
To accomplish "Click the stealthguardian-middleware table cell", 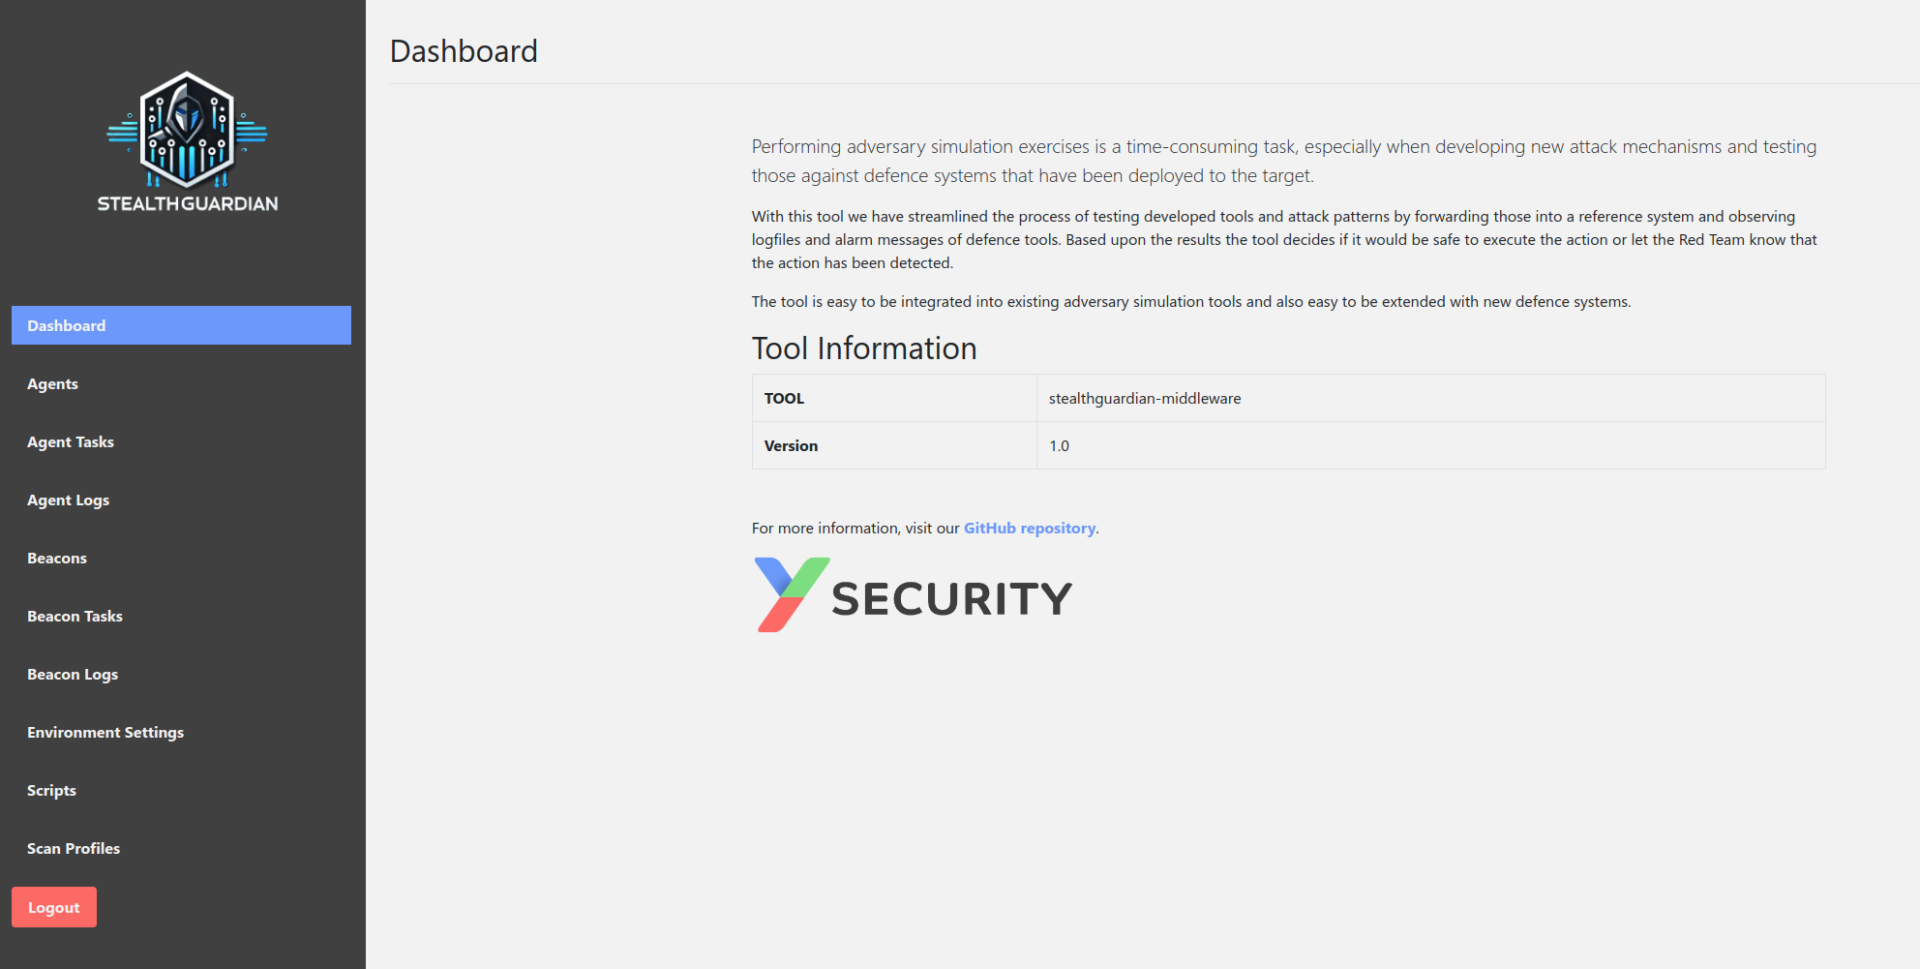I will click(1145, 398).
